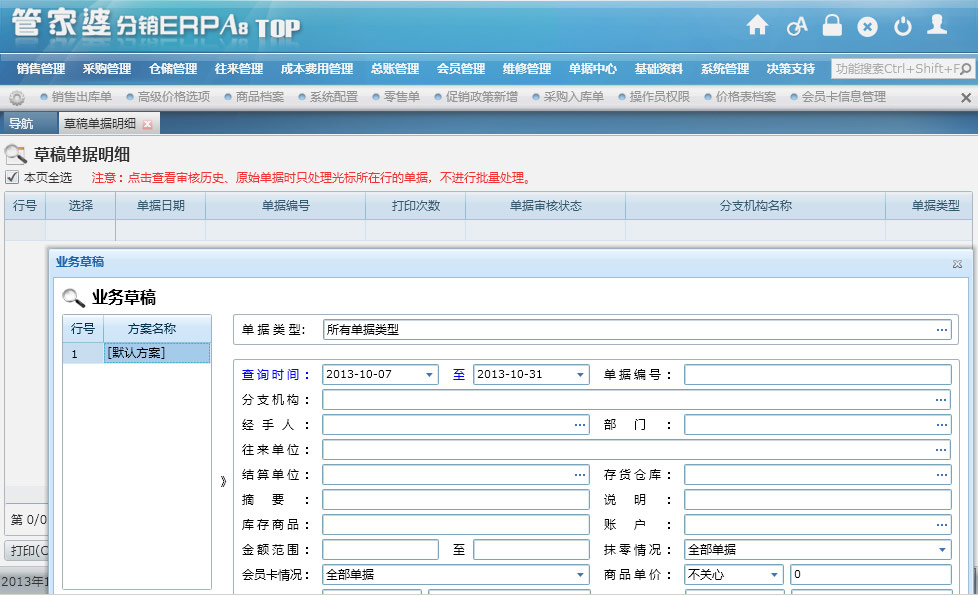Viewport: 978px width, 596px height.
Task: Click the home icon in header
Action: click(x=757, y=26)
